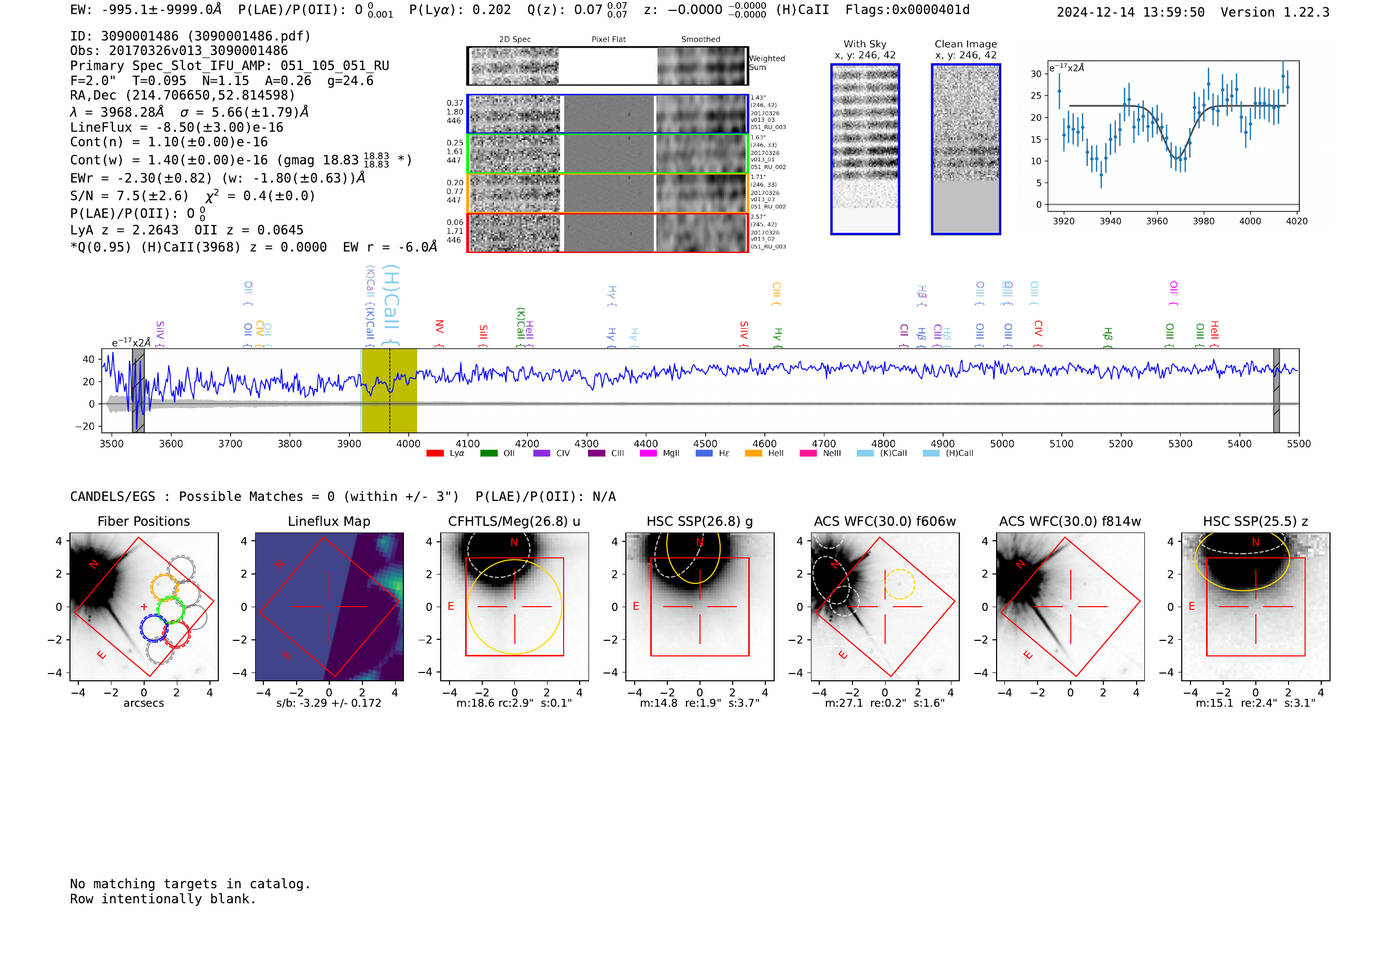This screenshot has height=953, width=1400.
Task: Click the 'LineFlux = -8.50(±3.00)e-16' line
Action: pyautogui.click(x=177, y=127)
